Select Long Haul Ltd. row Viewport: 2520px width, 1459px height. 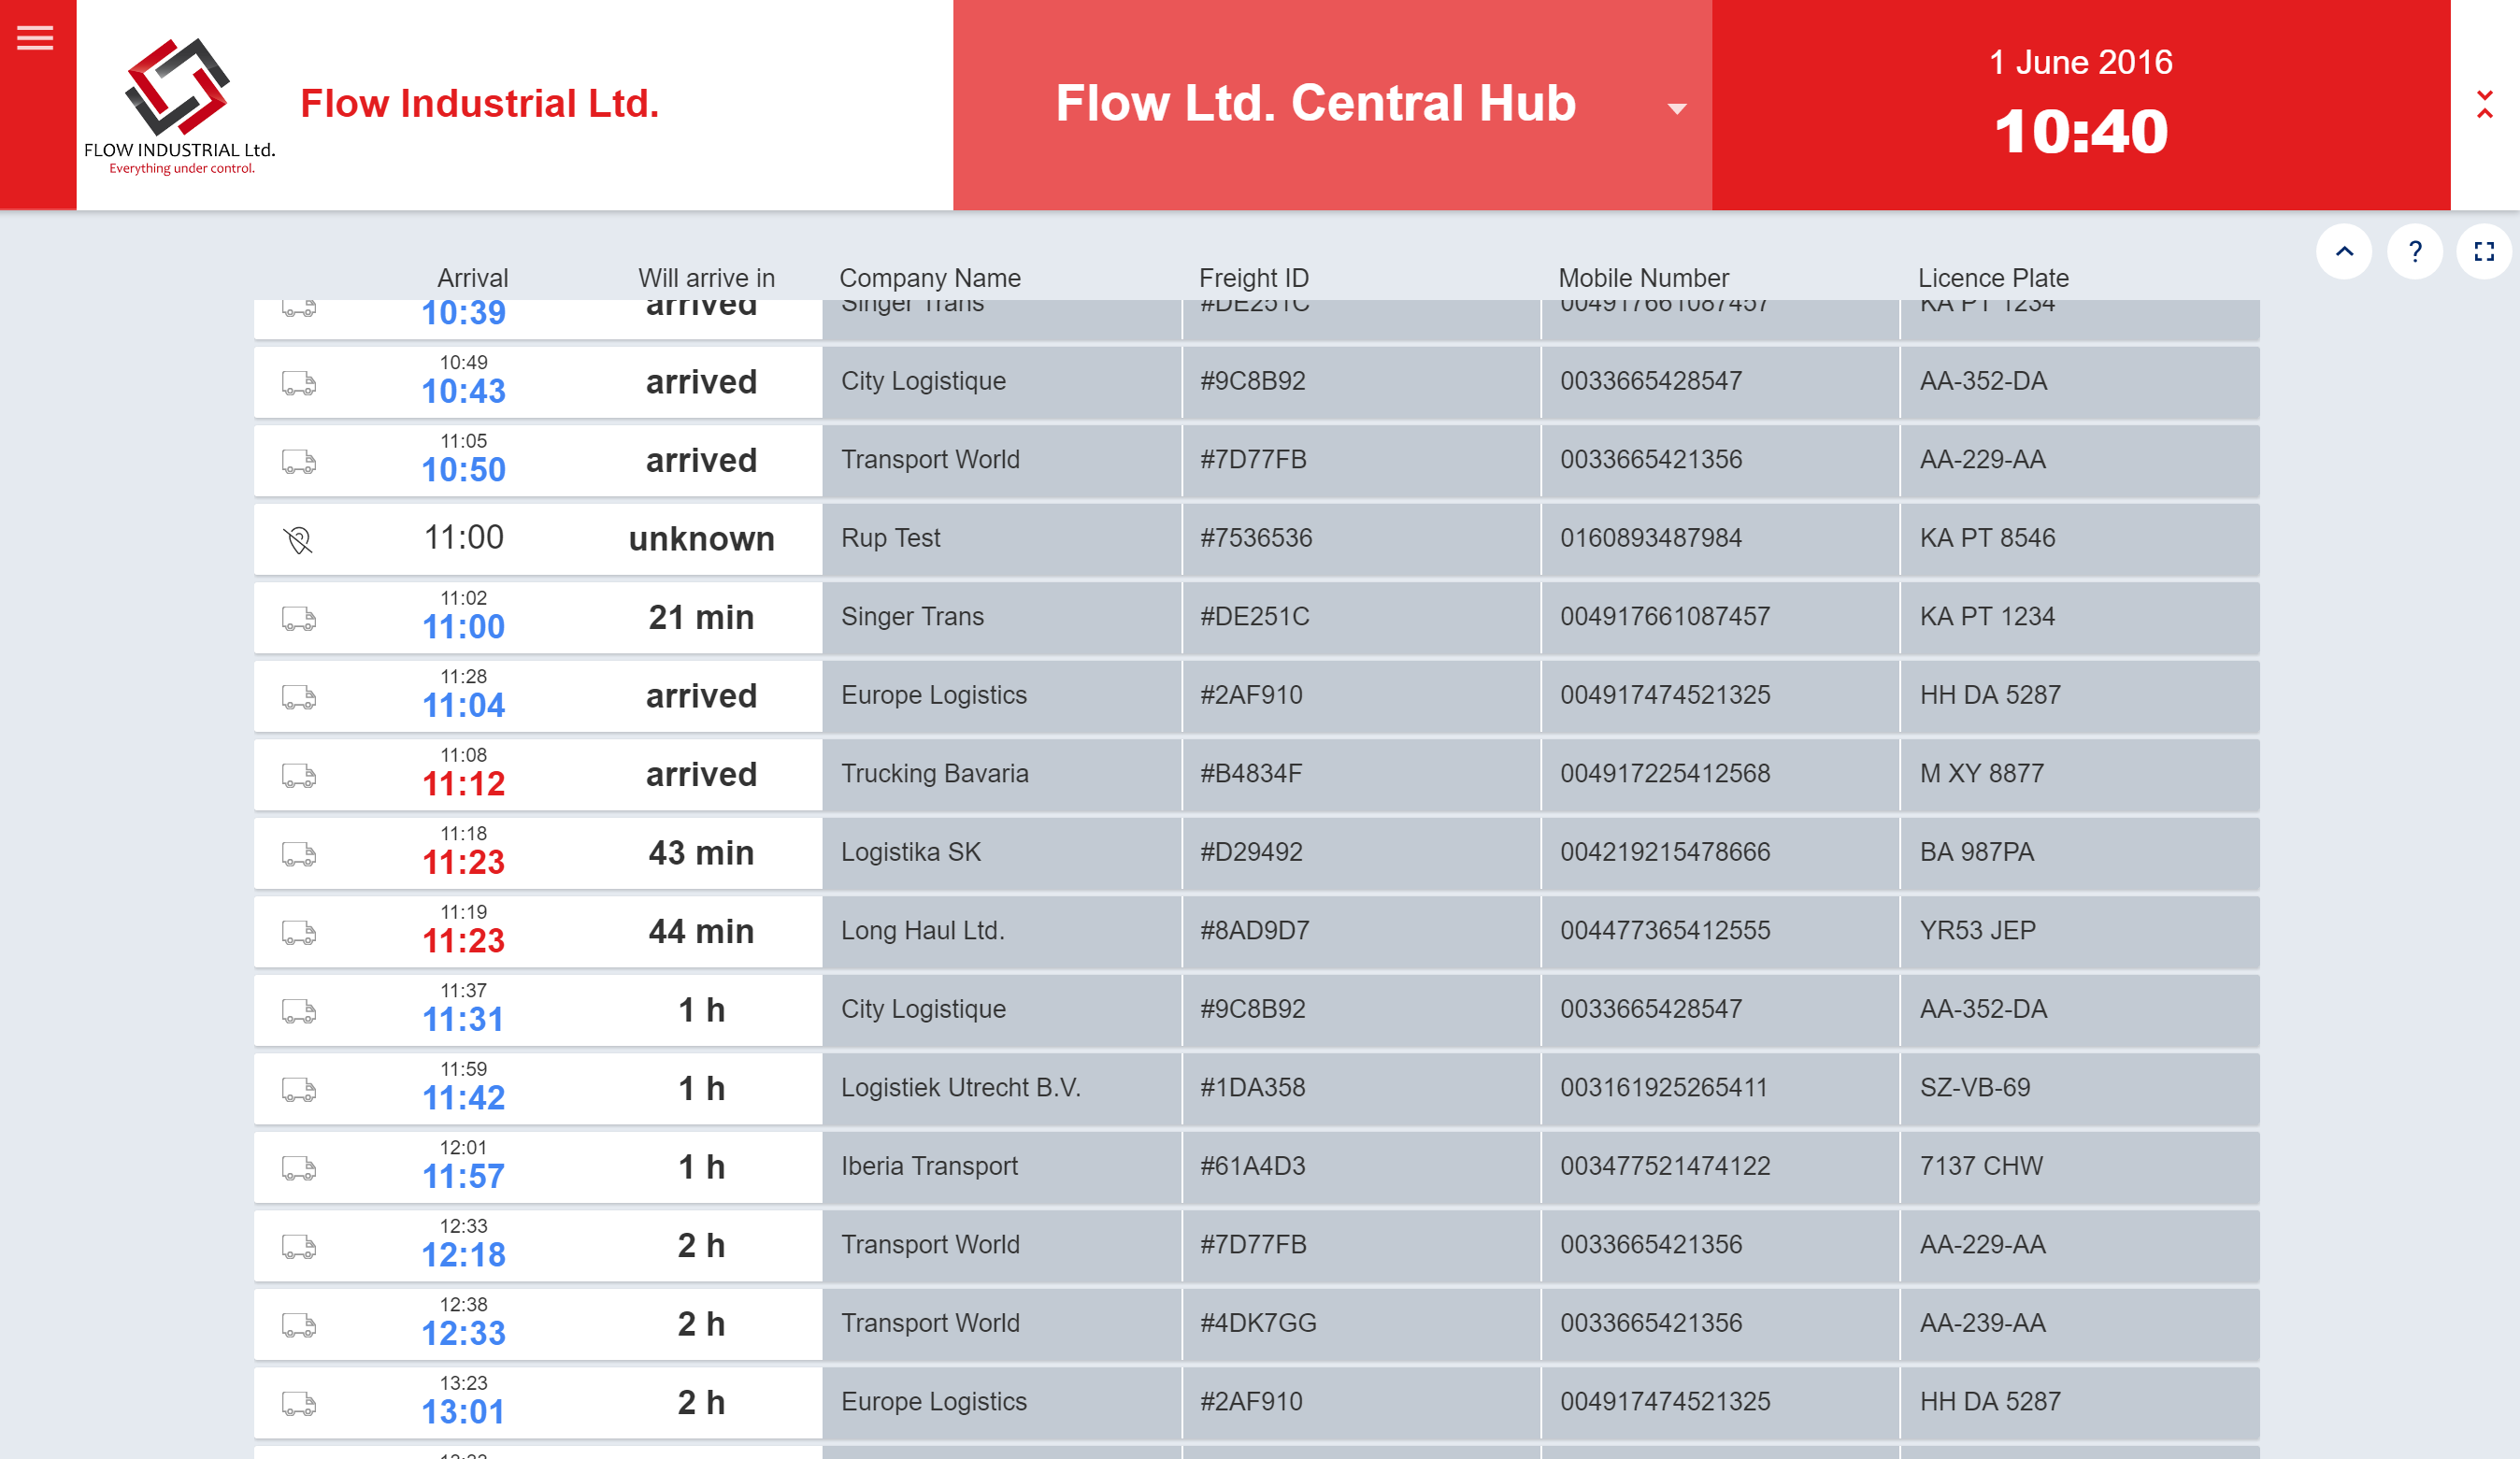tap(922, 931)
